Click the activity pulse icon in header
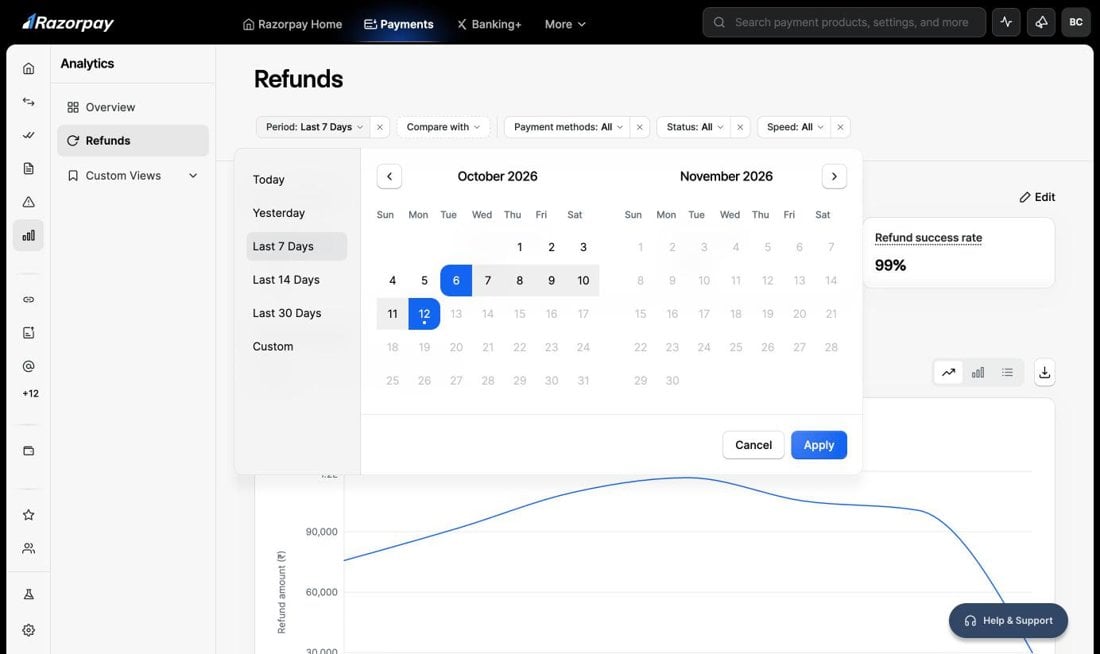This screenshot has height=654, width=1100. tap(1006, 22)
